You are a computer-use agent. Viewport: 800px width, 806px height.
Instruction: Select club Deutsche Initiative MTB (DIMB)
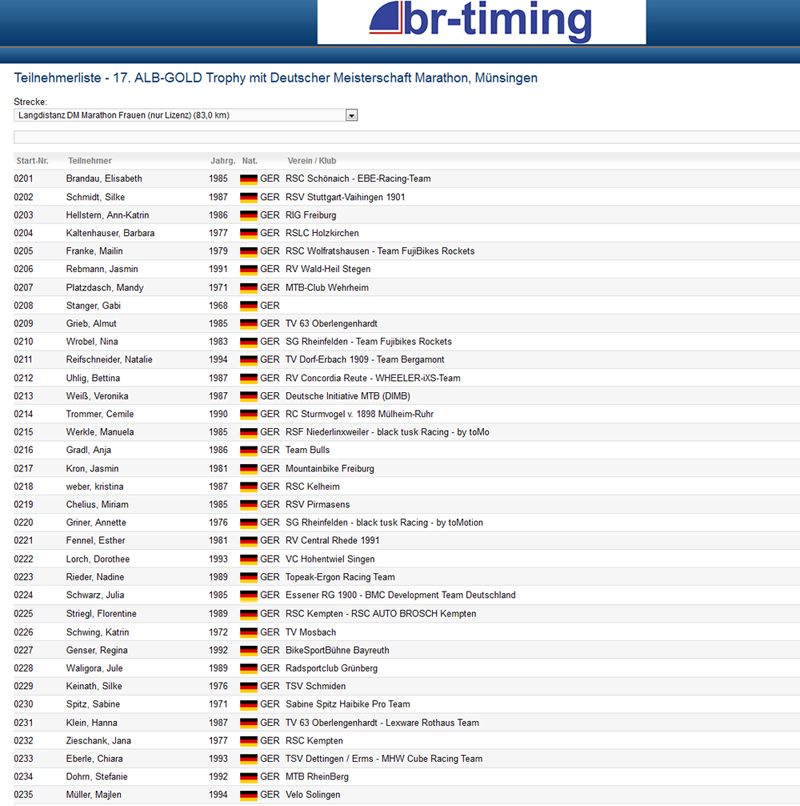click(348, 396)
